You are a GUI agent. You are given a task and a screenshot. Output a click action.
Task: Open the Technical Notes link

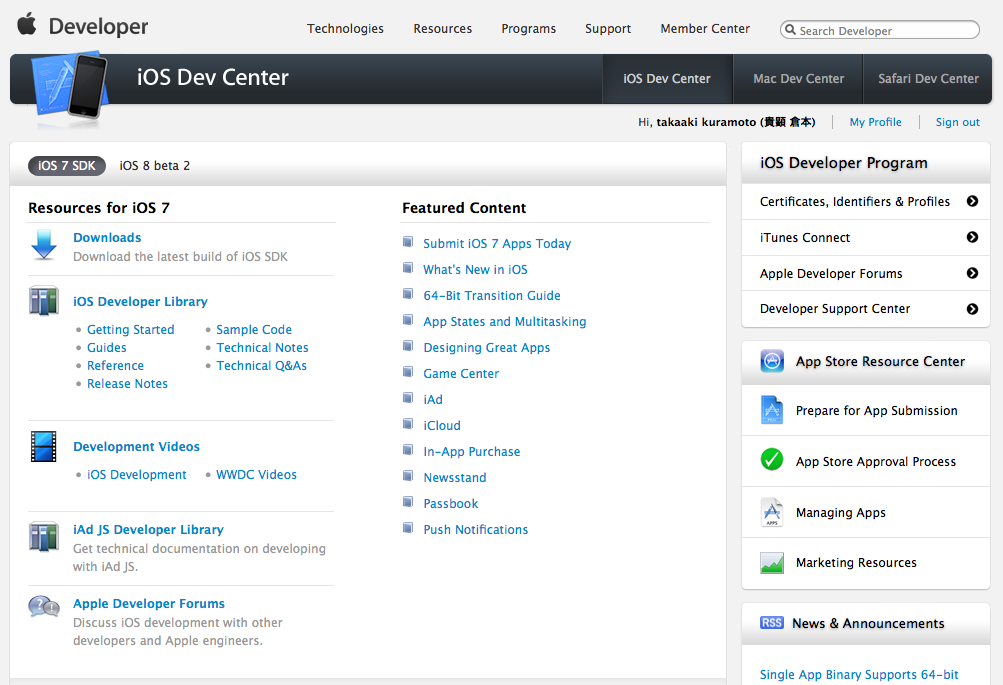pos(262,348)
